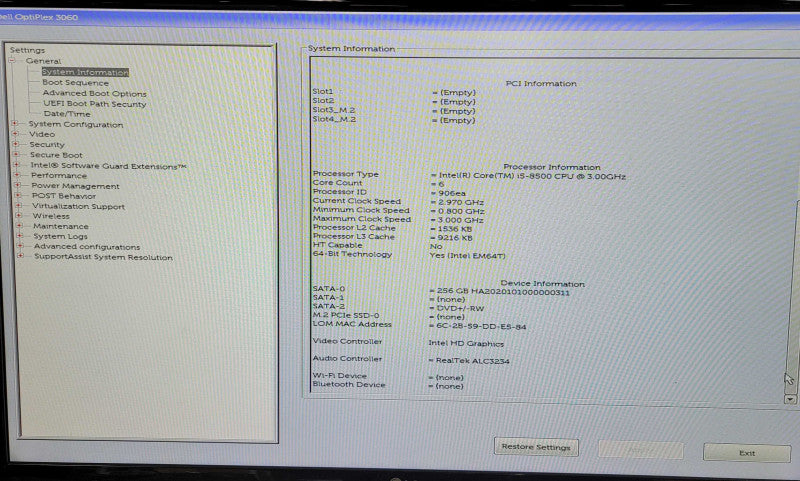Click the Wi-Fi Device row label
Viewport: 800px width, 481px height.
tap(339, 376)
